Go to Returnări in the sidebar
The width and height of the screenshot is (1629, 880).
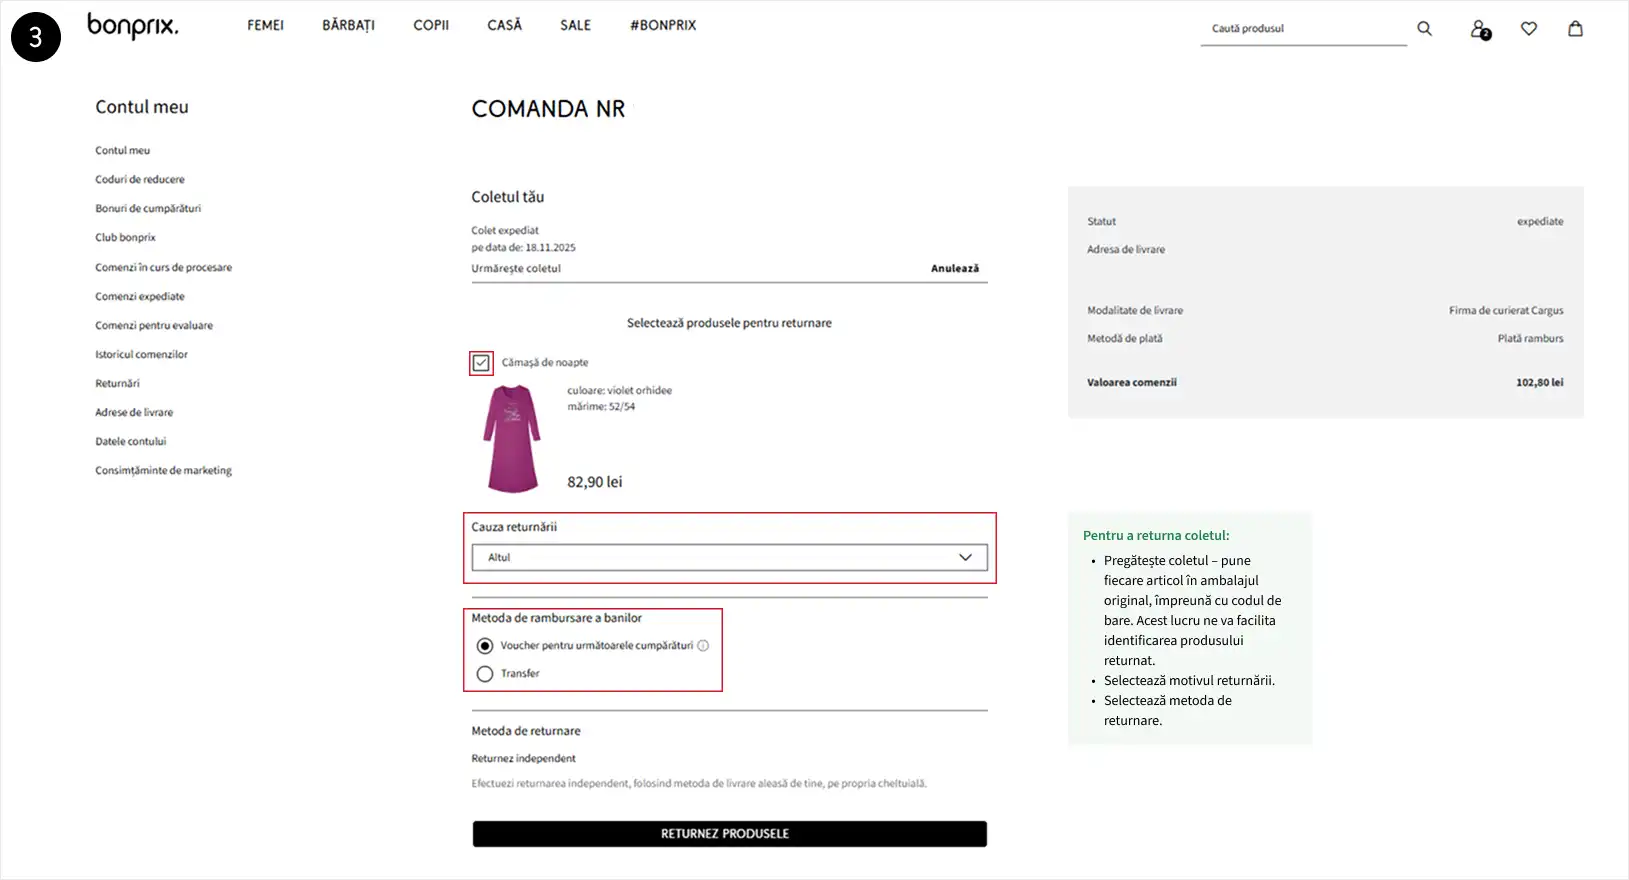117,384
